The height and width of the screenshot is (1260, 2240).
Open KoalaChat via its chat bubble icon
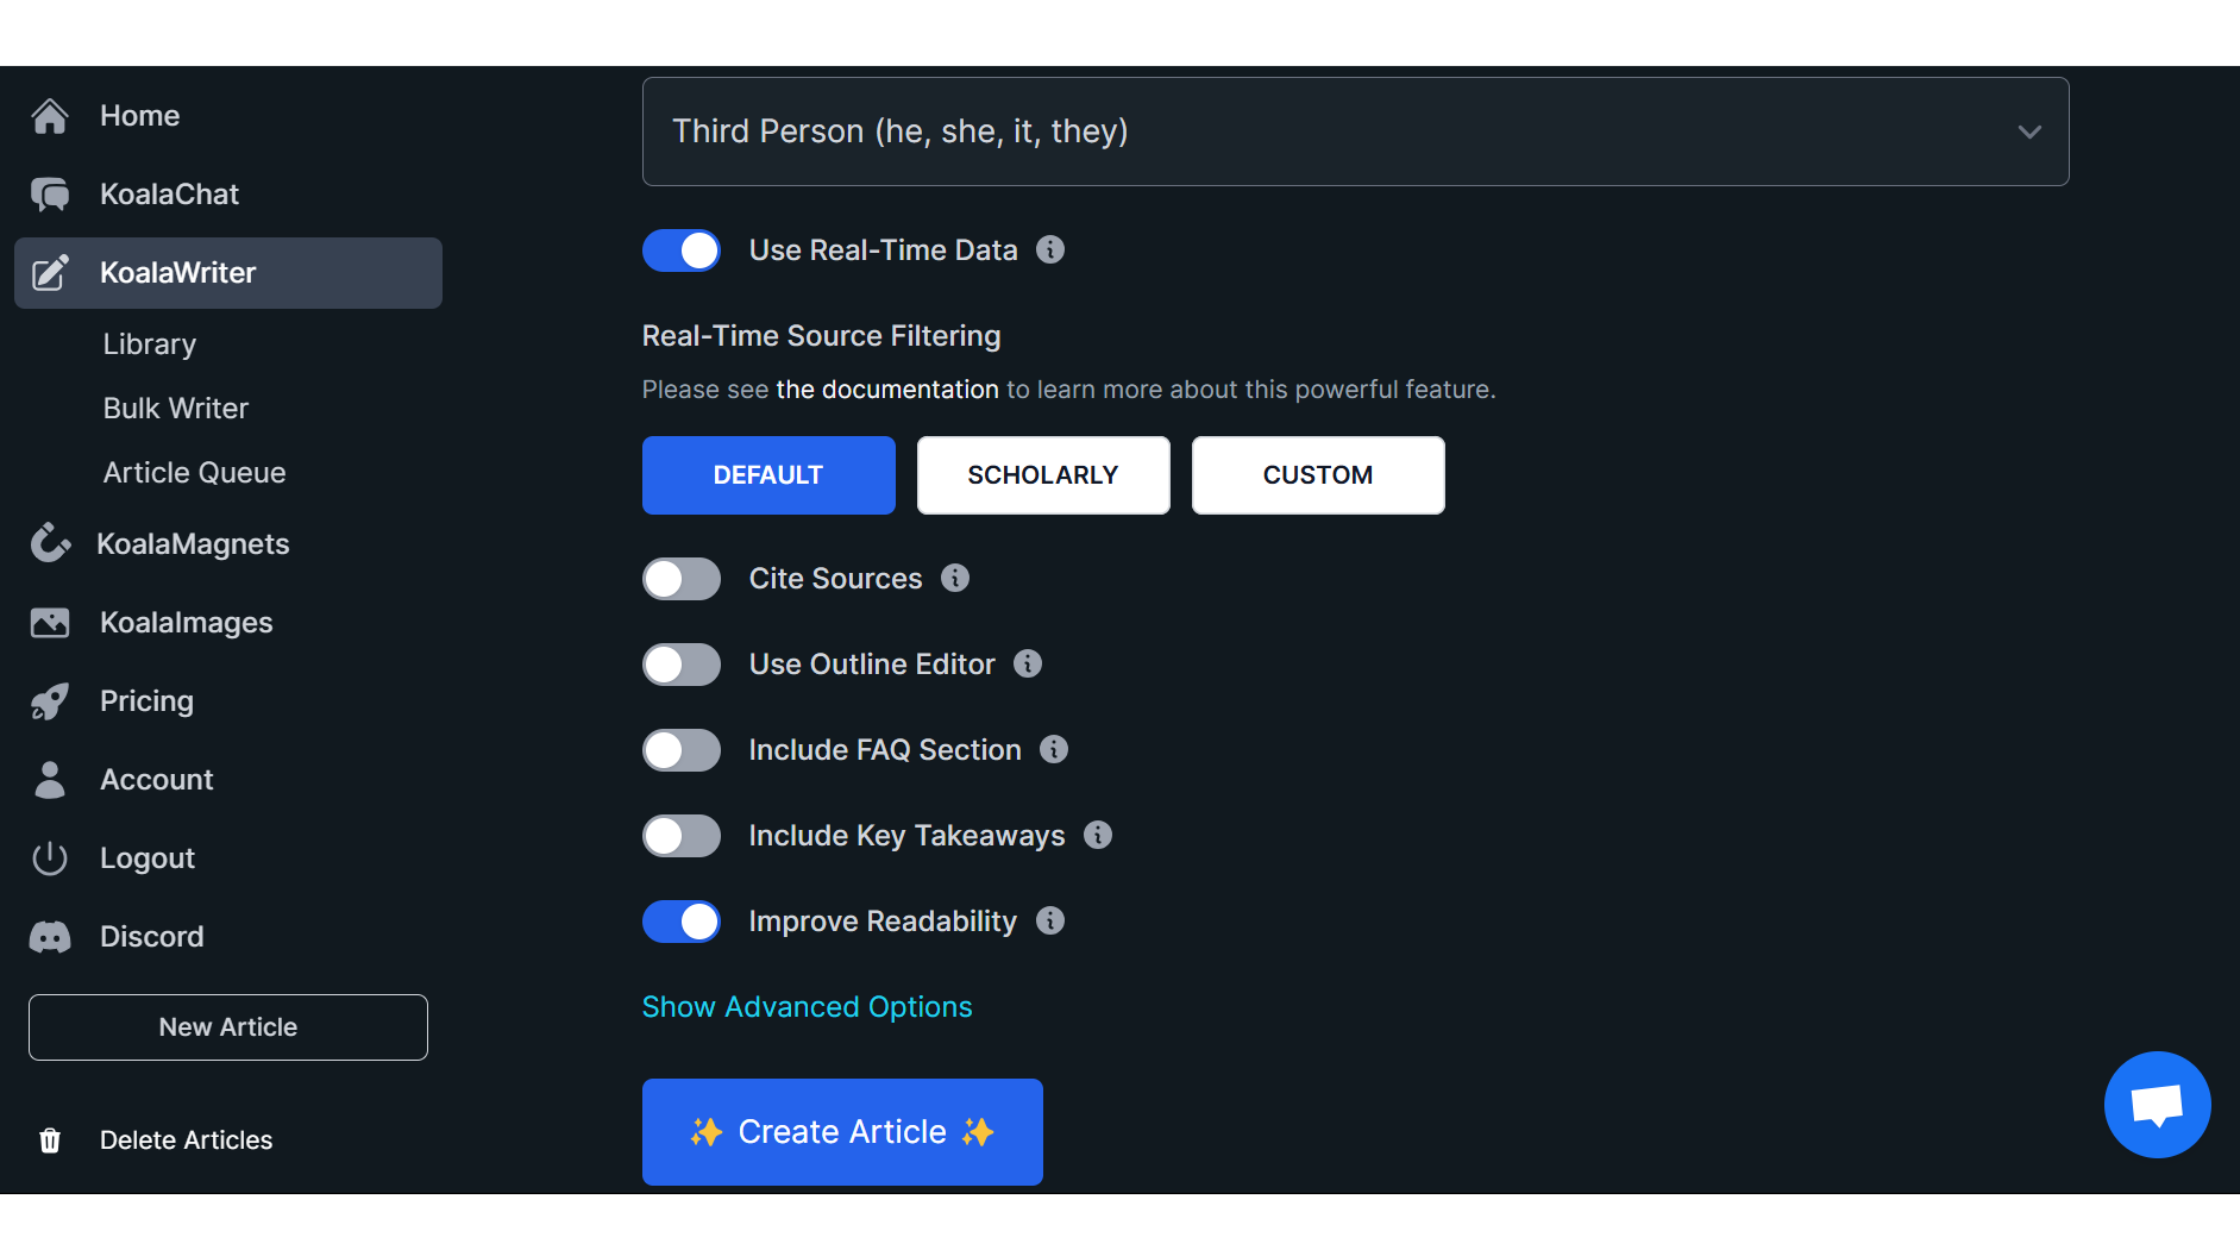coord(49,194)
